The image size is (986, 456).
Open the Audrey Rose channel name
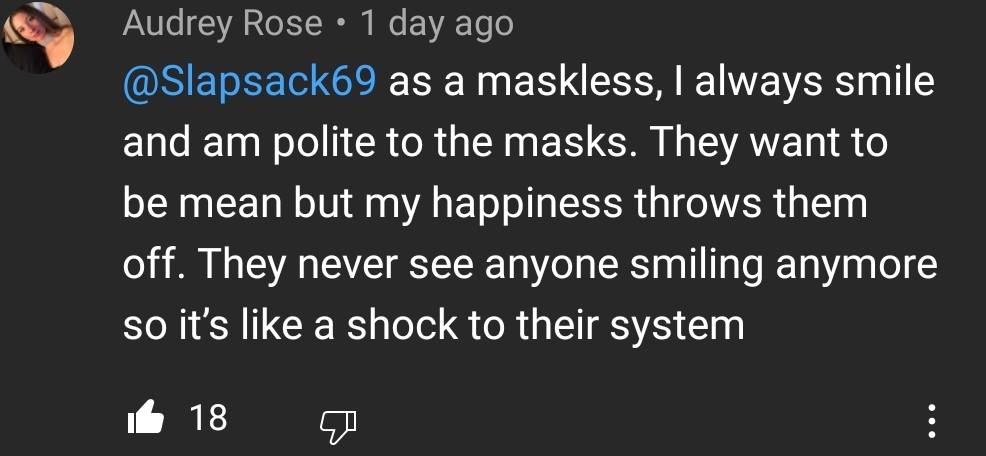(223, 25)
